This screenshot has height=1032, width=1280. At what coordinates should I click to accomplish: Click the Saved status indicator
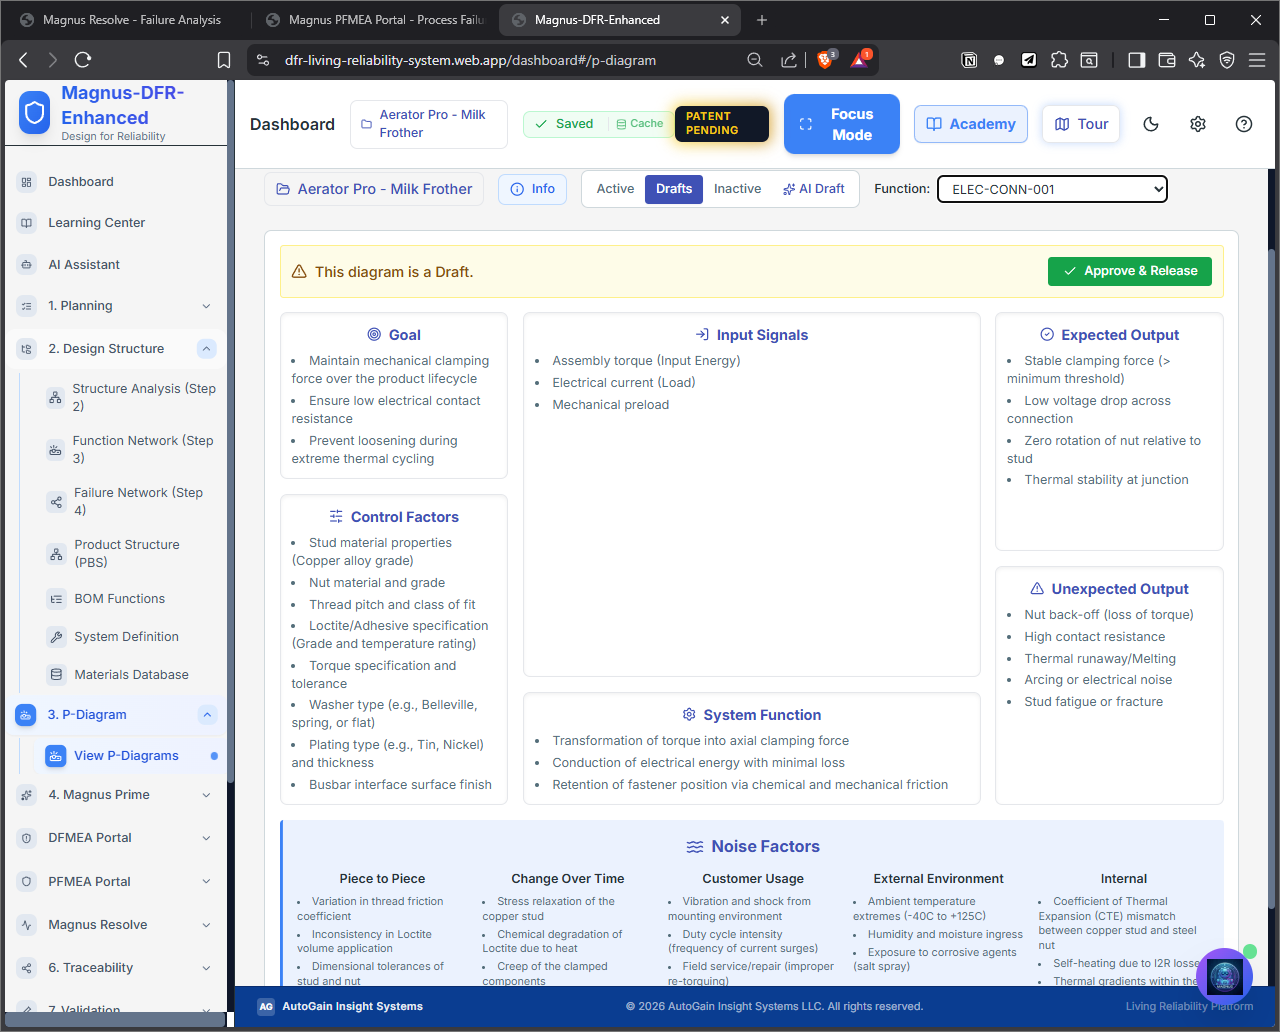564,124
